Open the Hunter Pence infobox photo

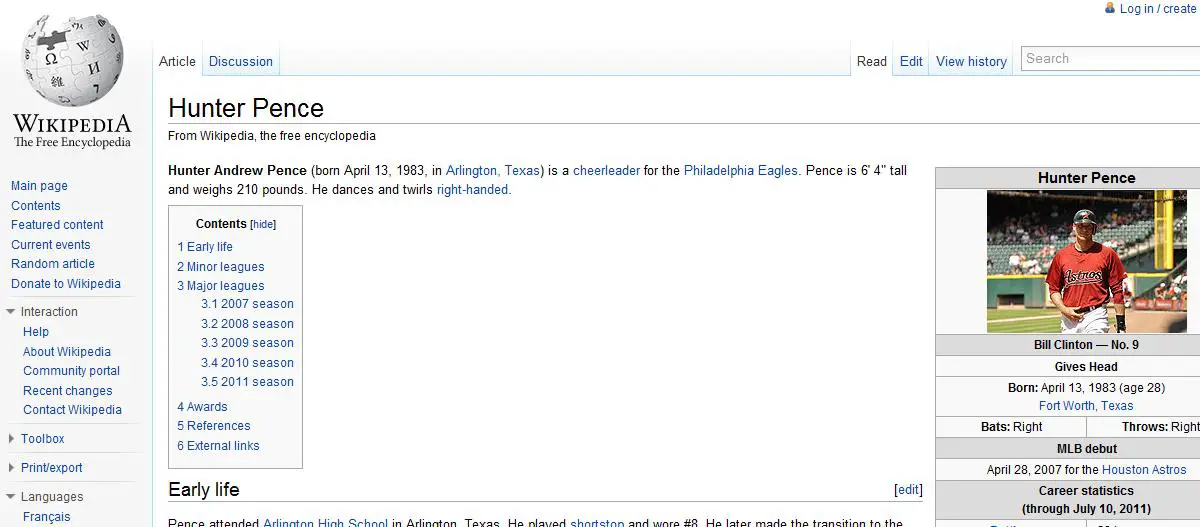tap(1086, 261)
